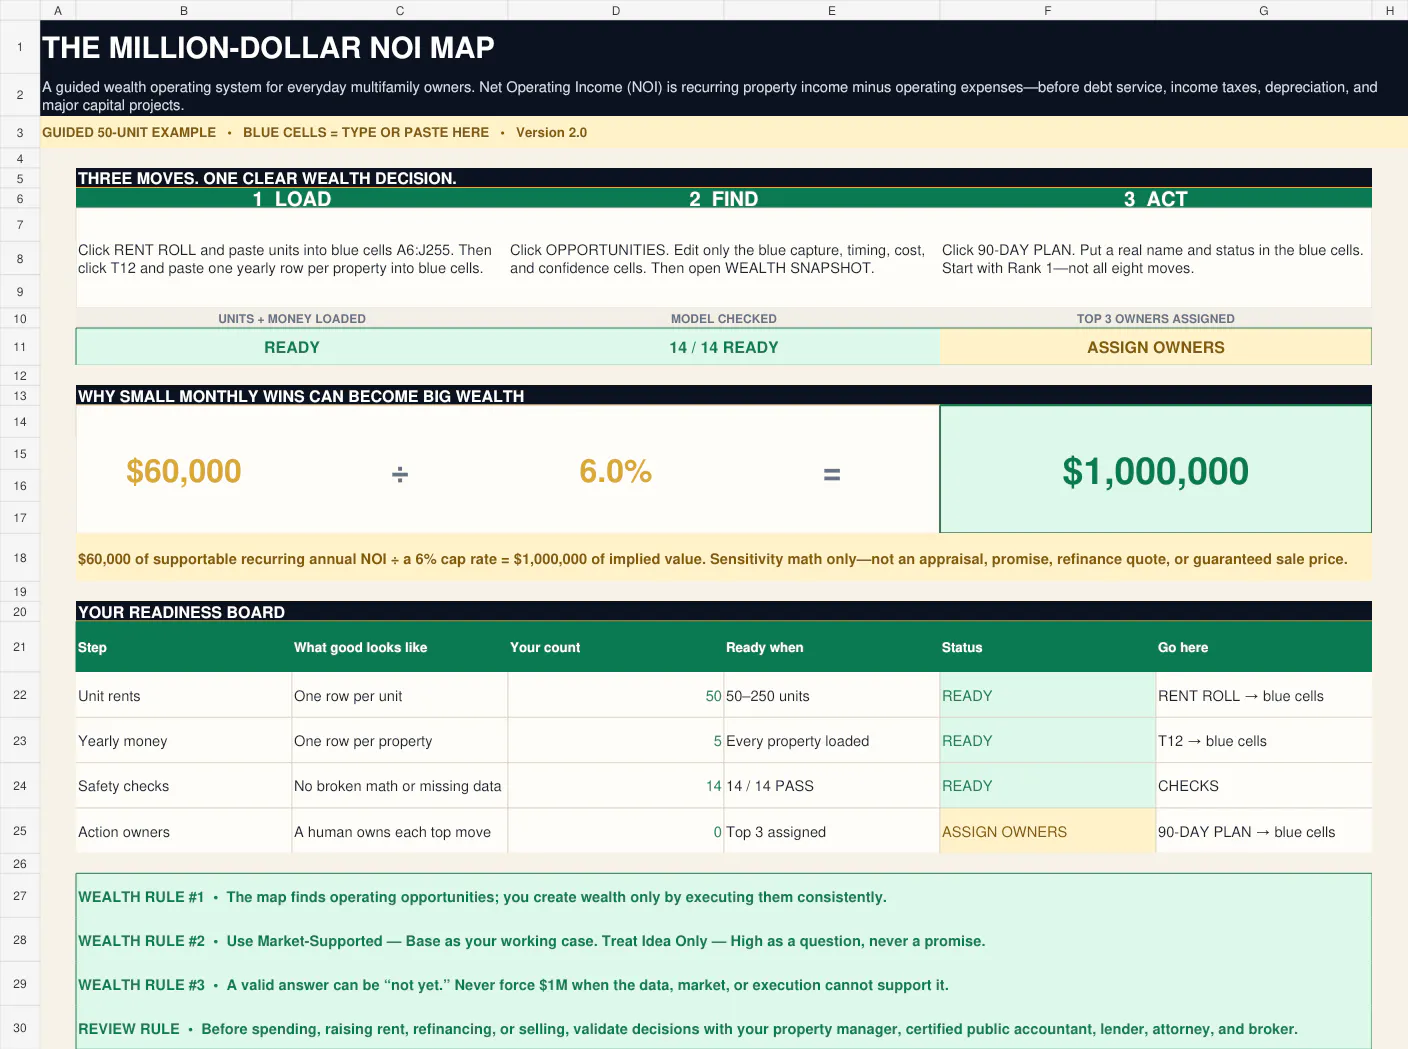This screenshot has width=1408, height=1049.
Task: Click the REVIEW RULE text
Action: click(x=688, y=1029)
